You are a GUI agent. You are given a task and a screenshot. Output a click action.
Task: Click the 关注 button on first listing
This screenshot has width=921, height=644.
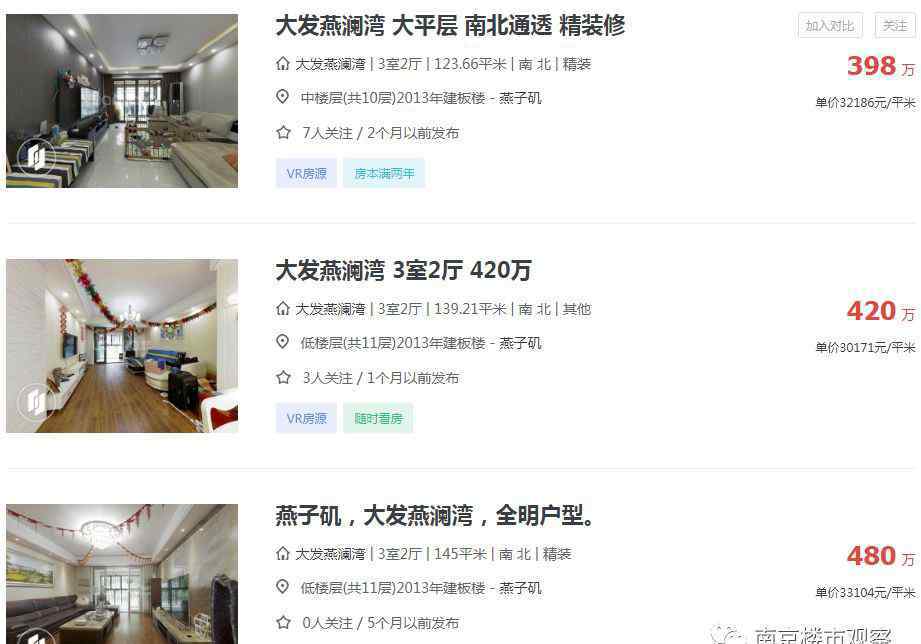[x=895, y=25]
